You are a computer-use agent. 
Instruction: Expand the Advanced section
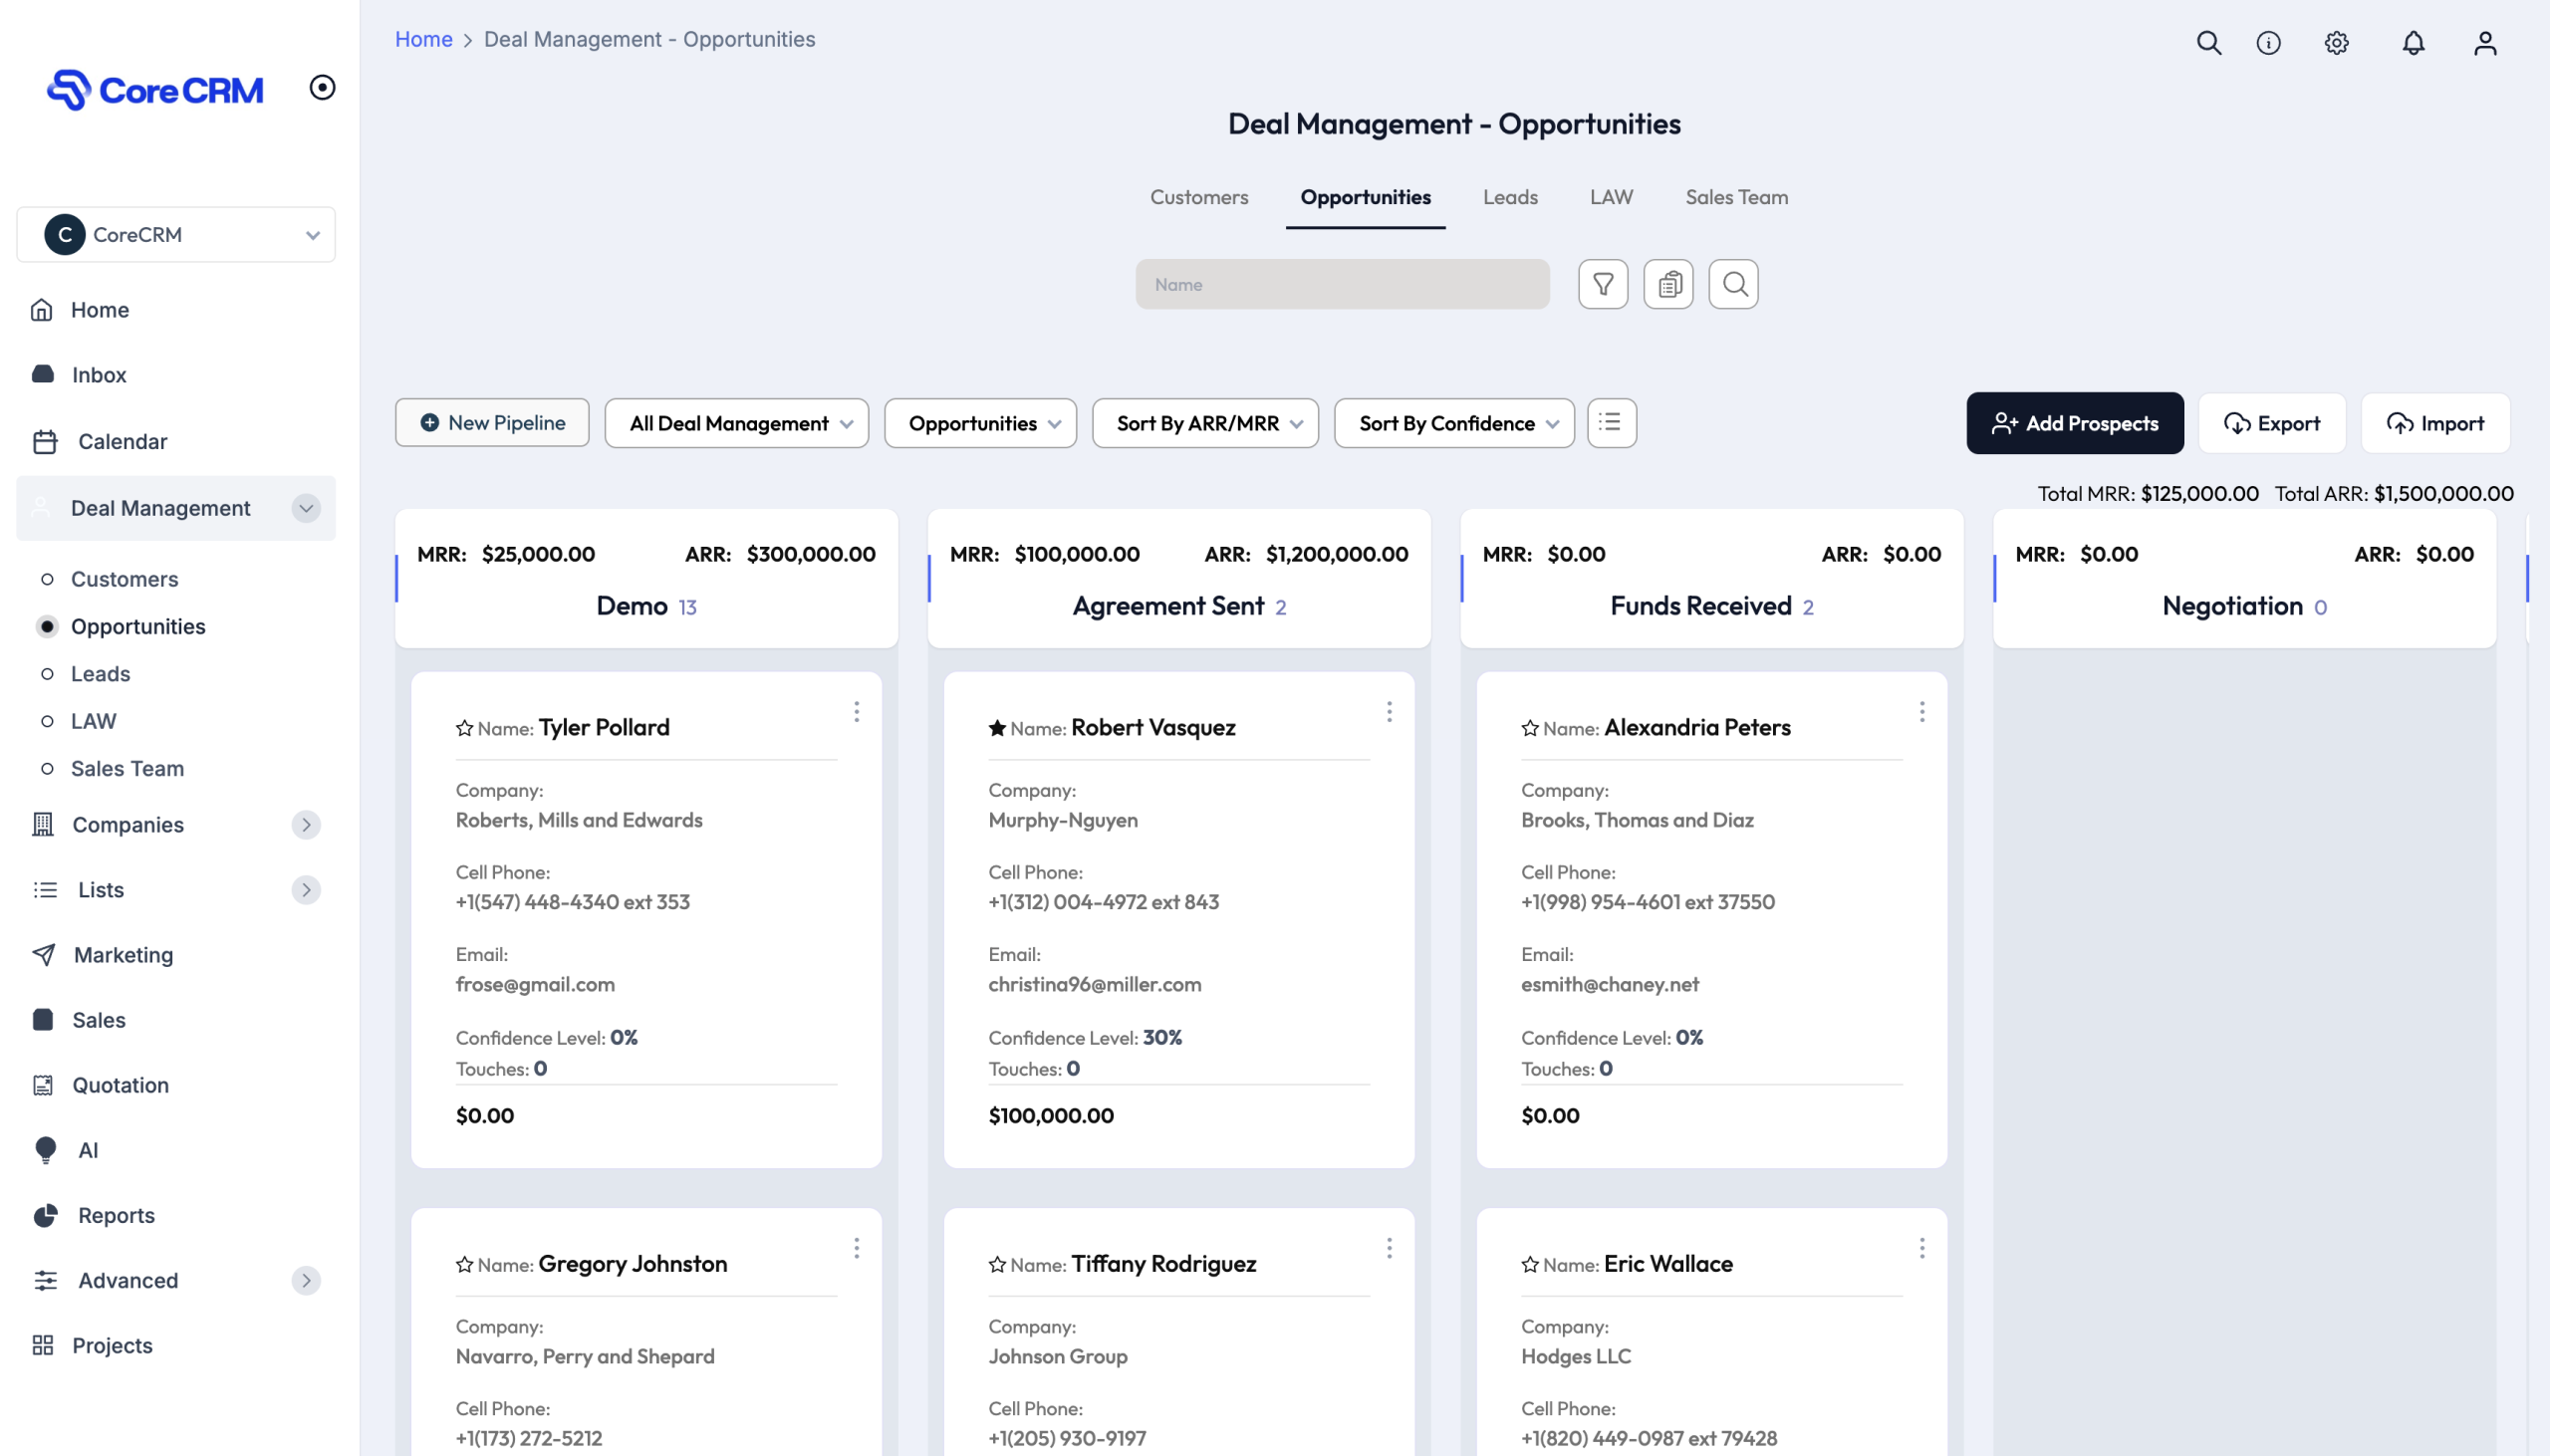306,1281
